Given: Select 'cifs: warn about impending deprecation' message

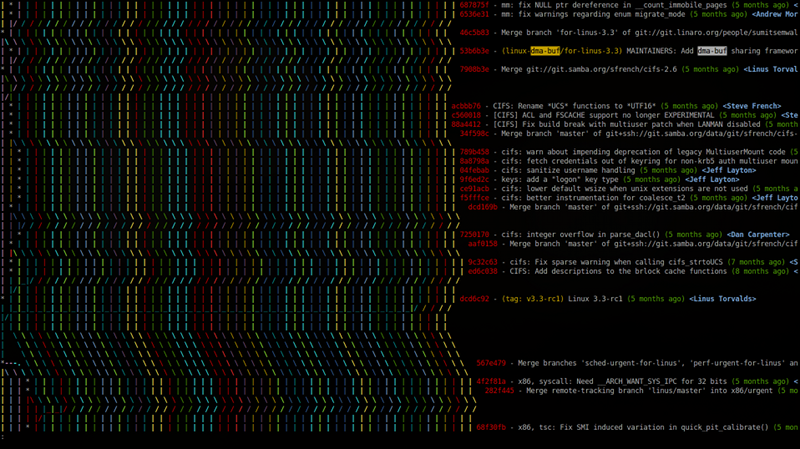Looking at the screenshot, I should pos(643,152).
